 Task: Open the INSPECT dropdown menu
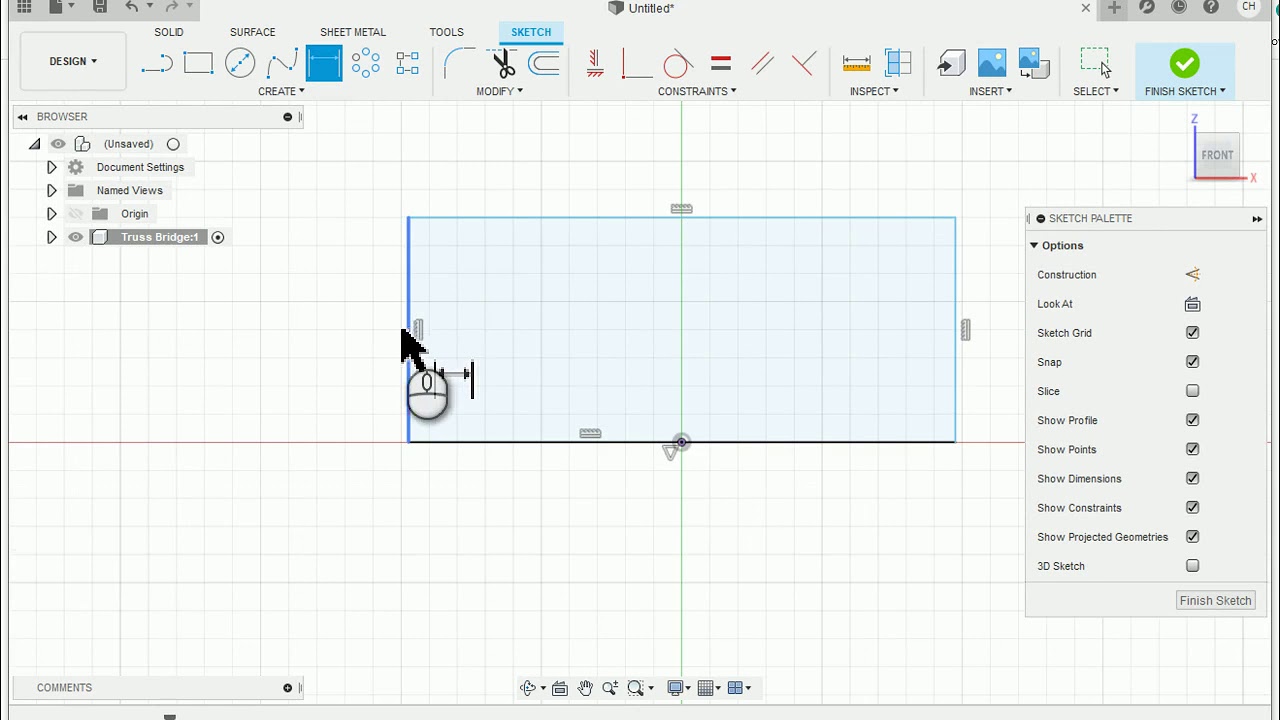874,91
